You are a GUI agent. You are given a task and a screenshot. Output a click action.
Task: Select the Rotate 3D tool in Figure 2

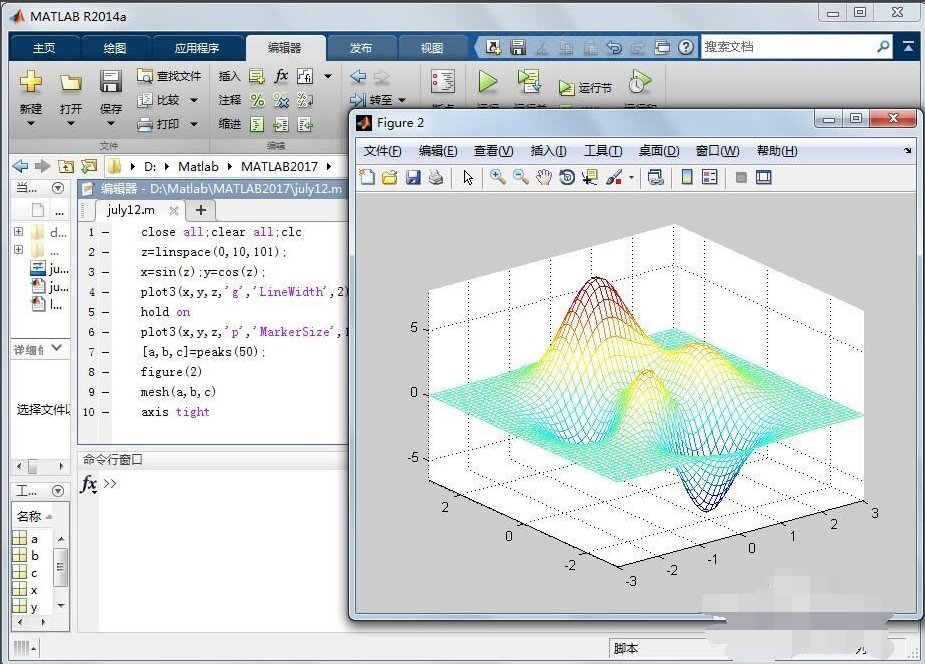[567, 177]
